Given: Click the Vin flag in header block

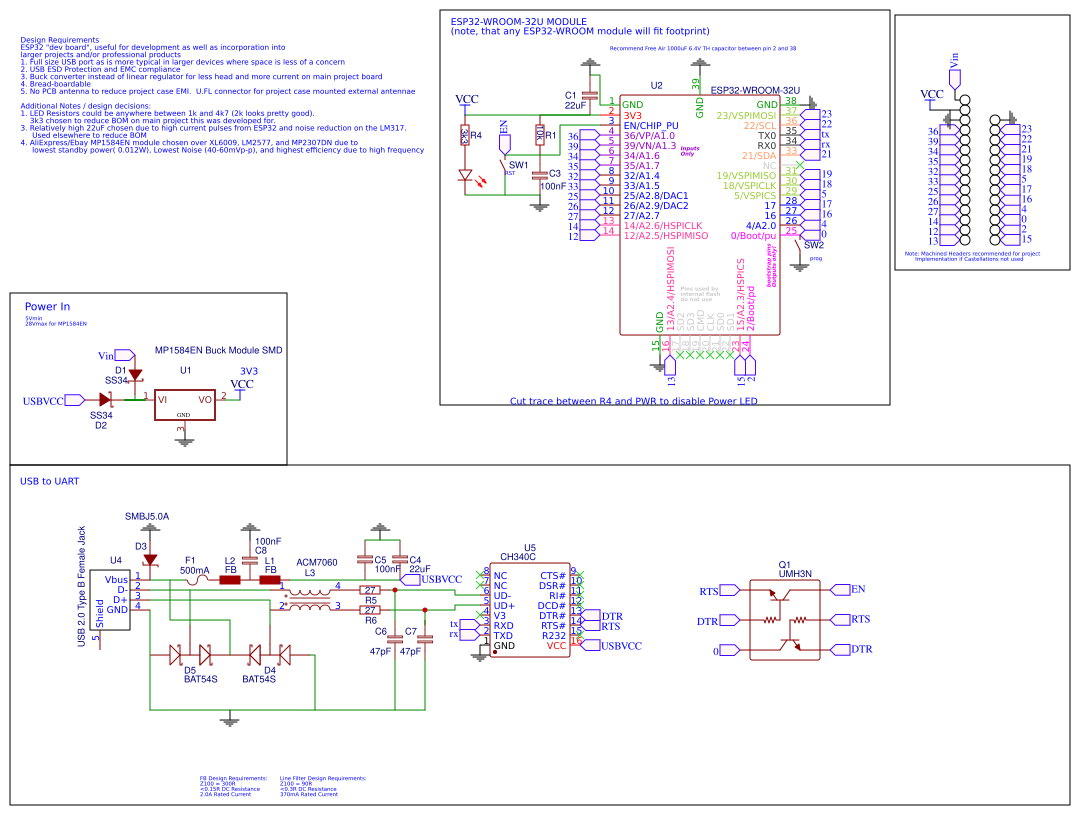Looking at the screenshot, I should 954,79.
